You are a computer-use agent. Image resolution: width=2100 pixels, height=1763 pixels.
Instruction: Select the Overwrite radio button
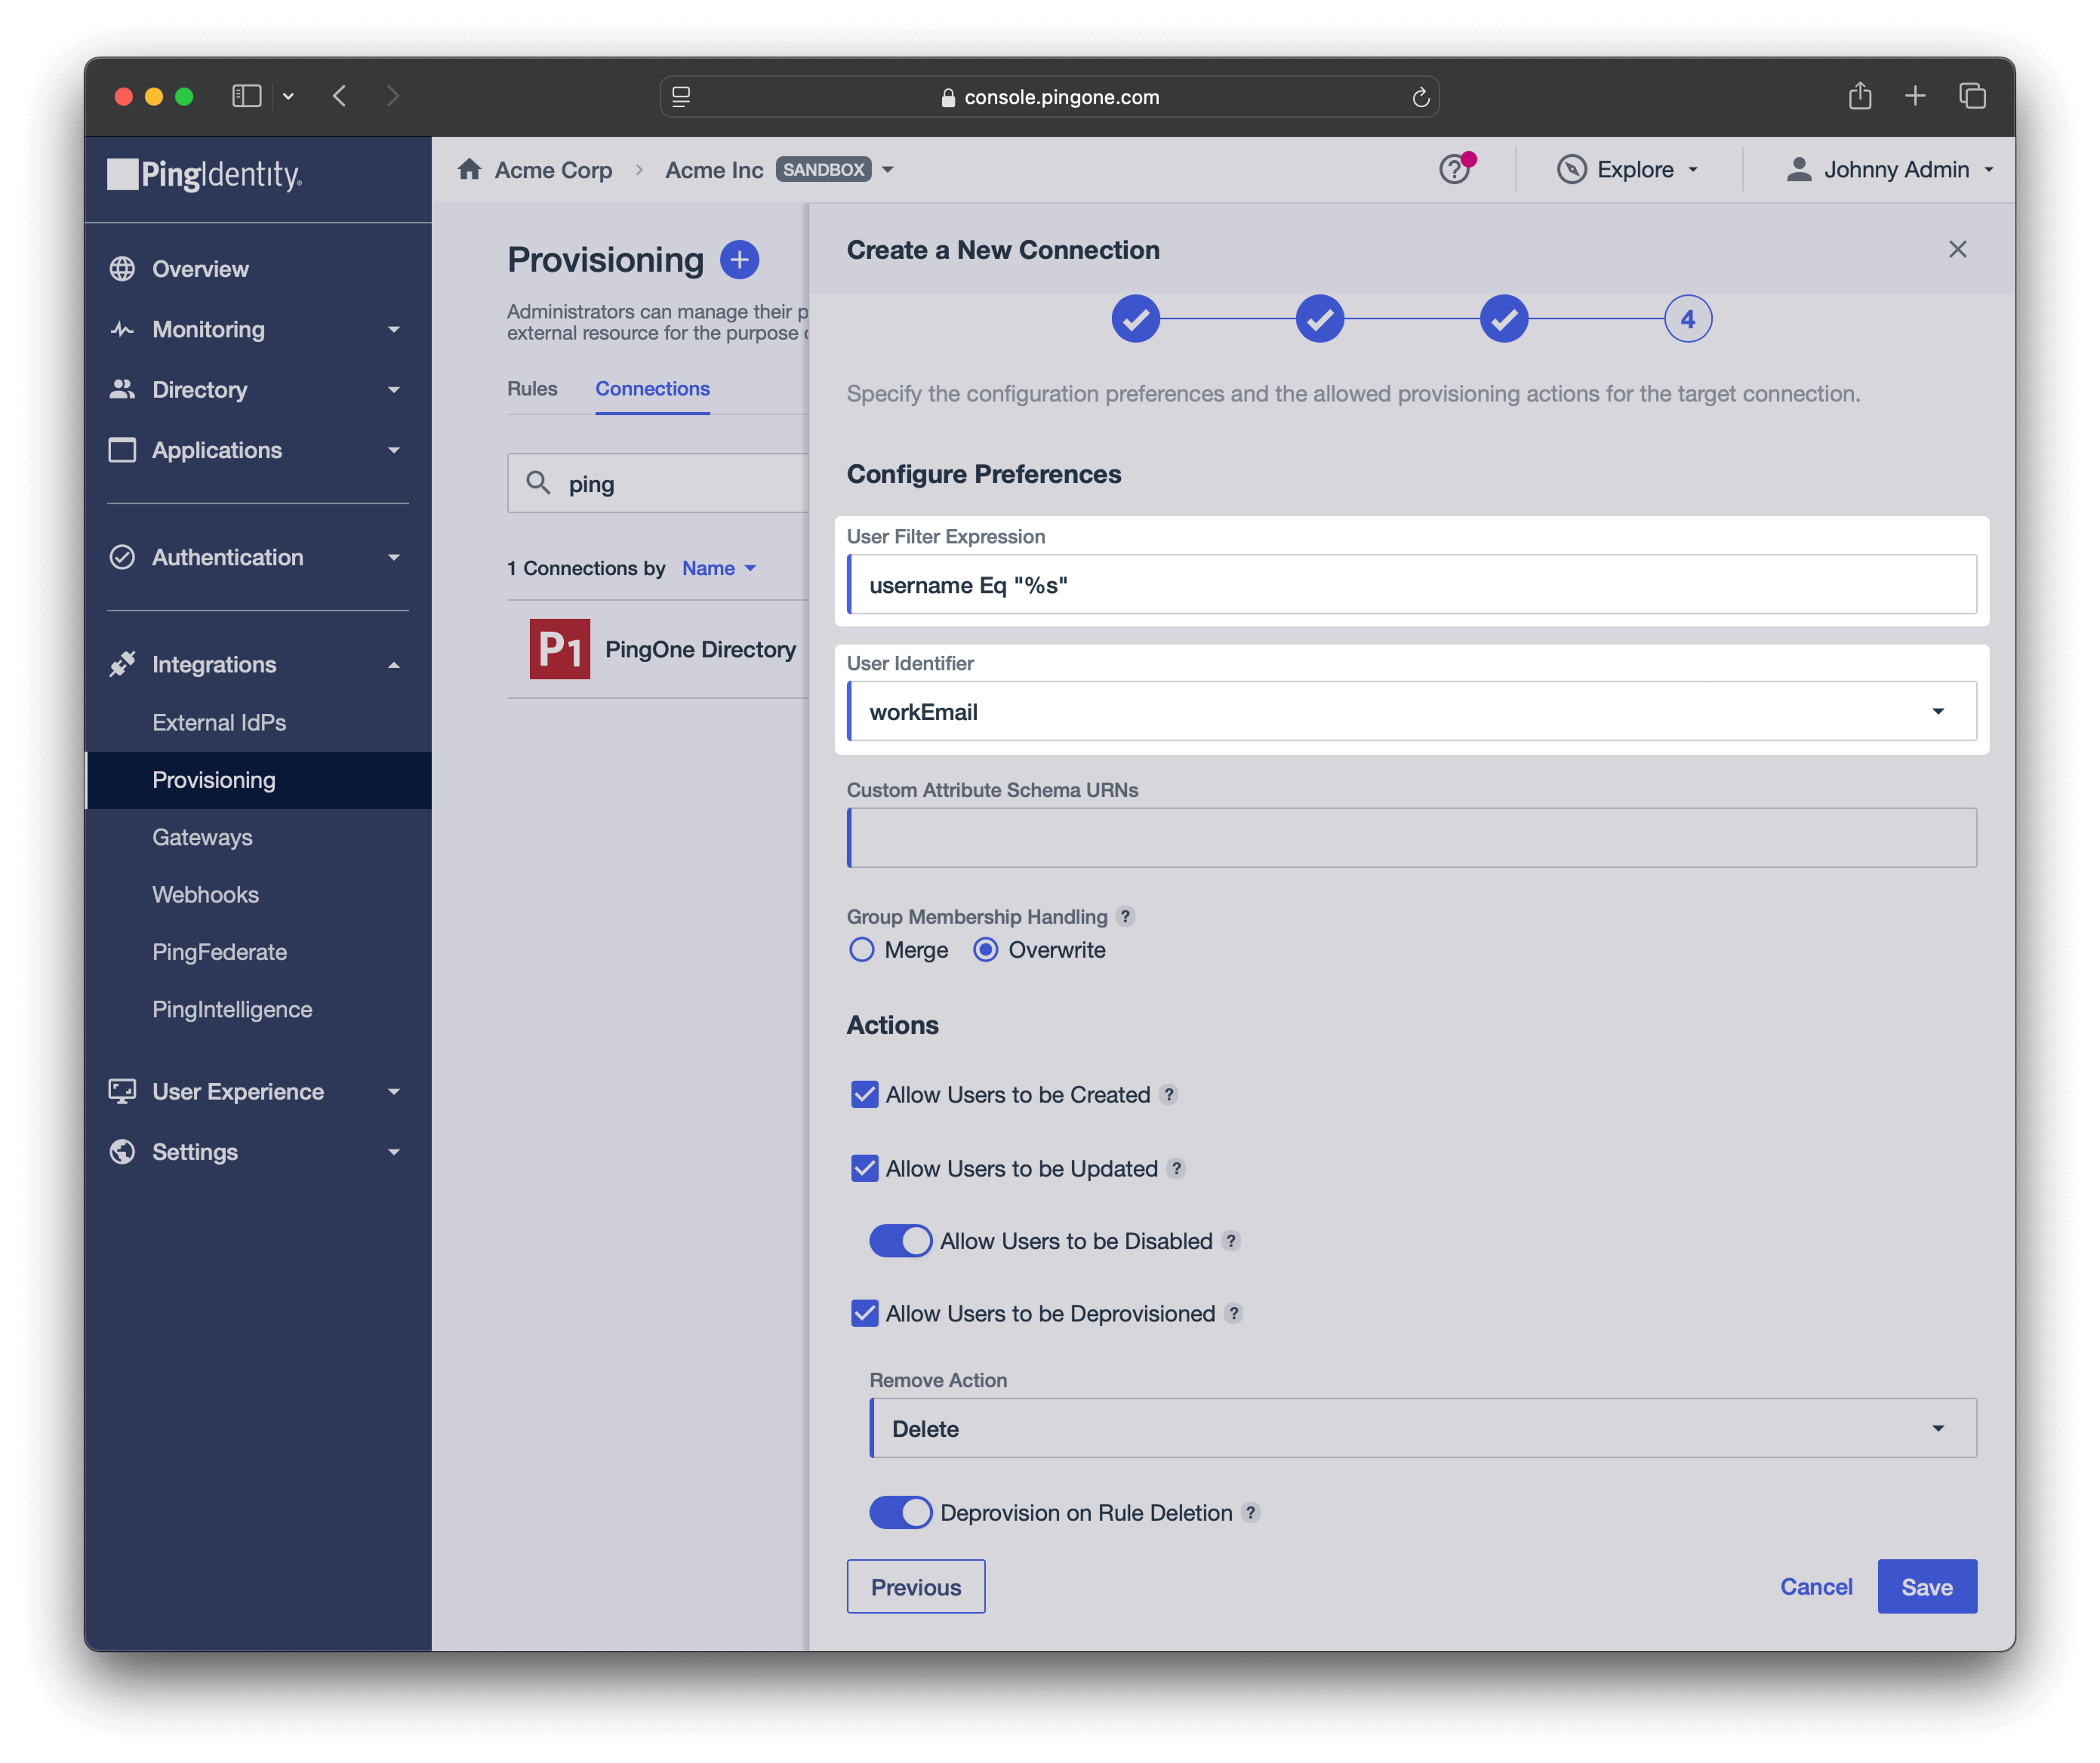coord(985,949)
